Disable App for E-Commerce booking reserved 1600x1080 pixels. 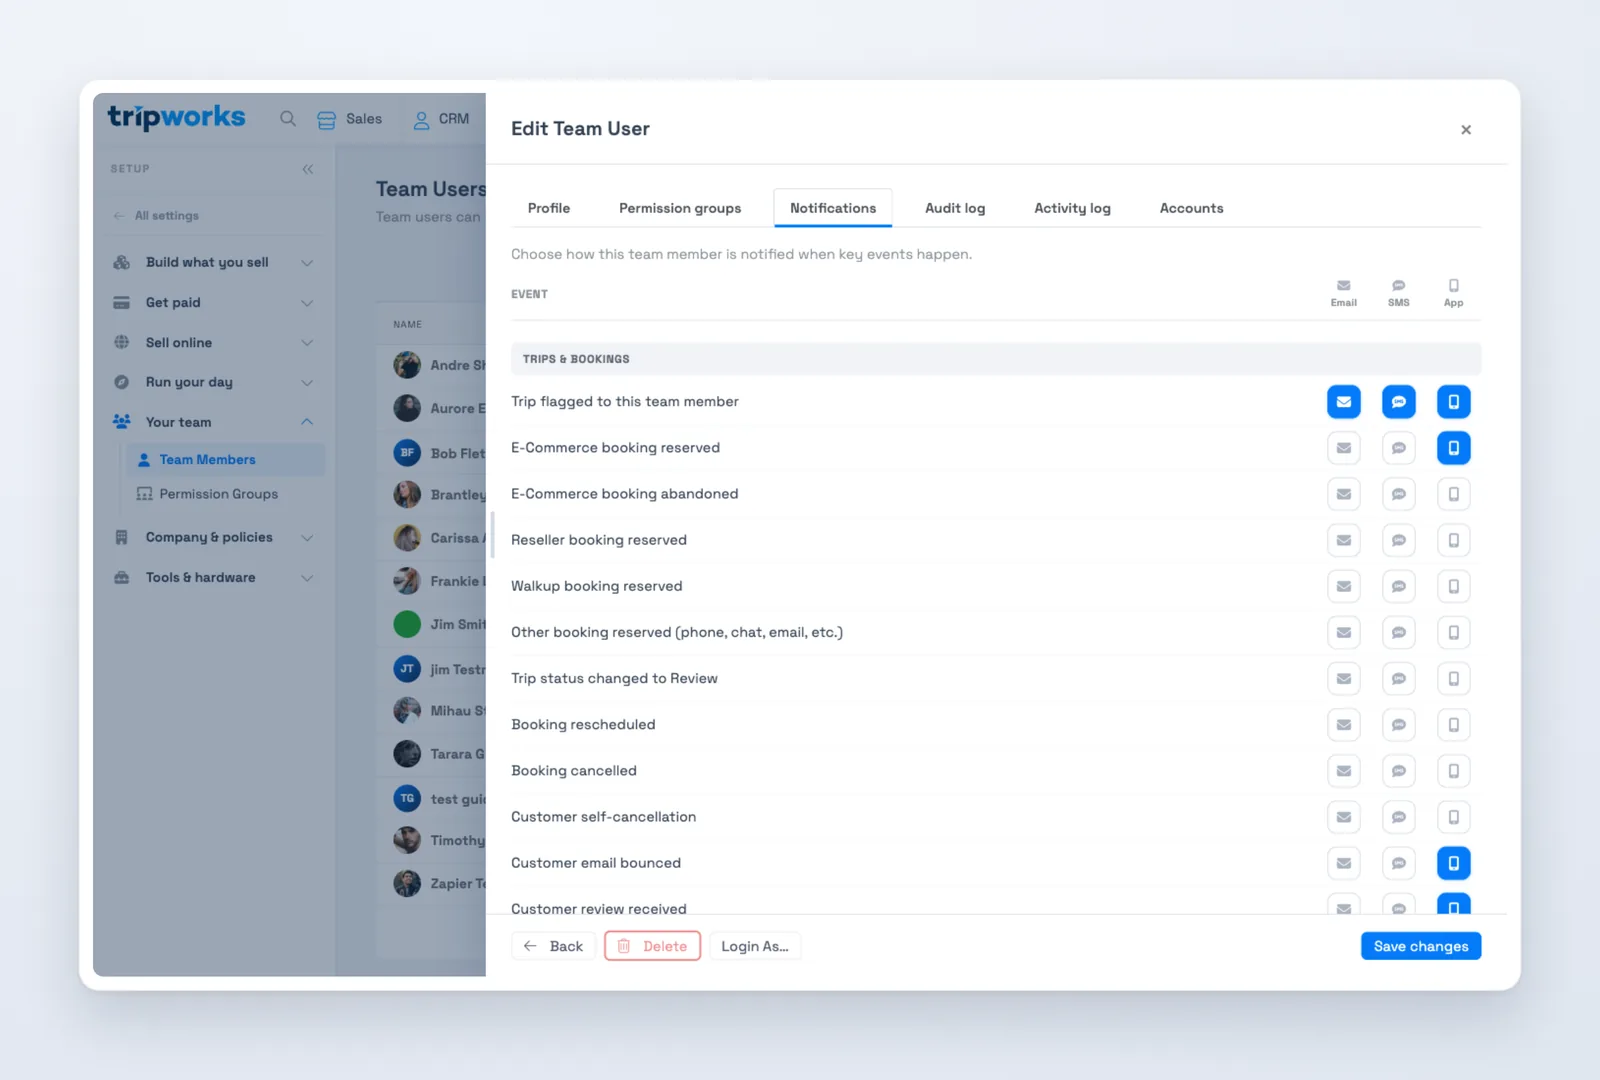click(x=1454, y=448)
